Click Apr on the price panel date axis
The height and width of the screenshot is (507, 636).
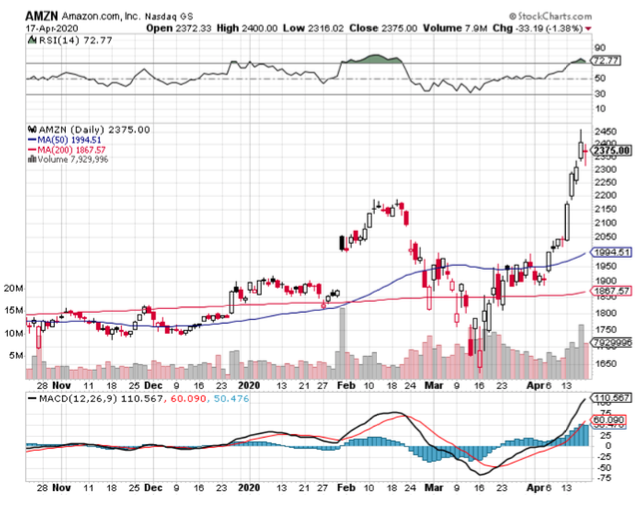click(535, 385)
